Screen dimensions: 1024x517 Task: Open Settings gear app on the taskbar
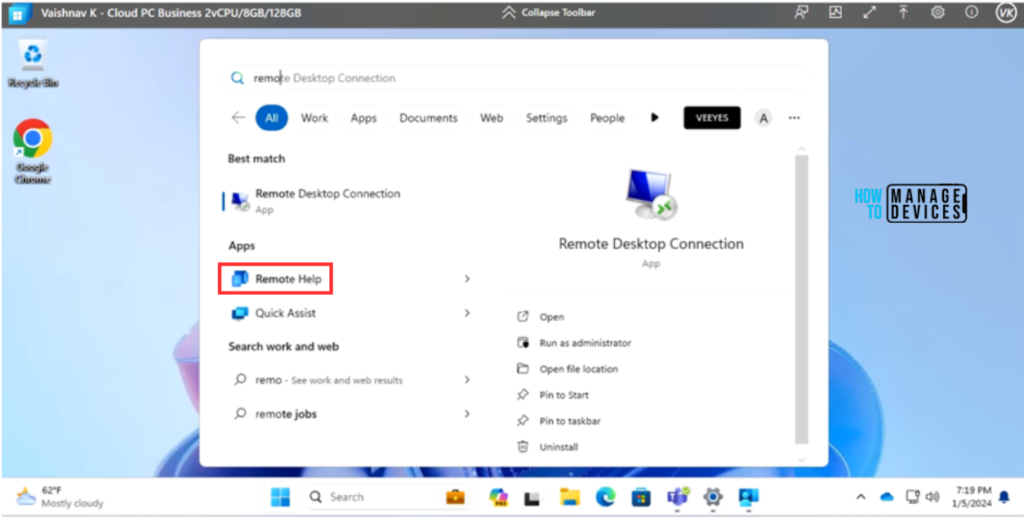coord(713,497)
